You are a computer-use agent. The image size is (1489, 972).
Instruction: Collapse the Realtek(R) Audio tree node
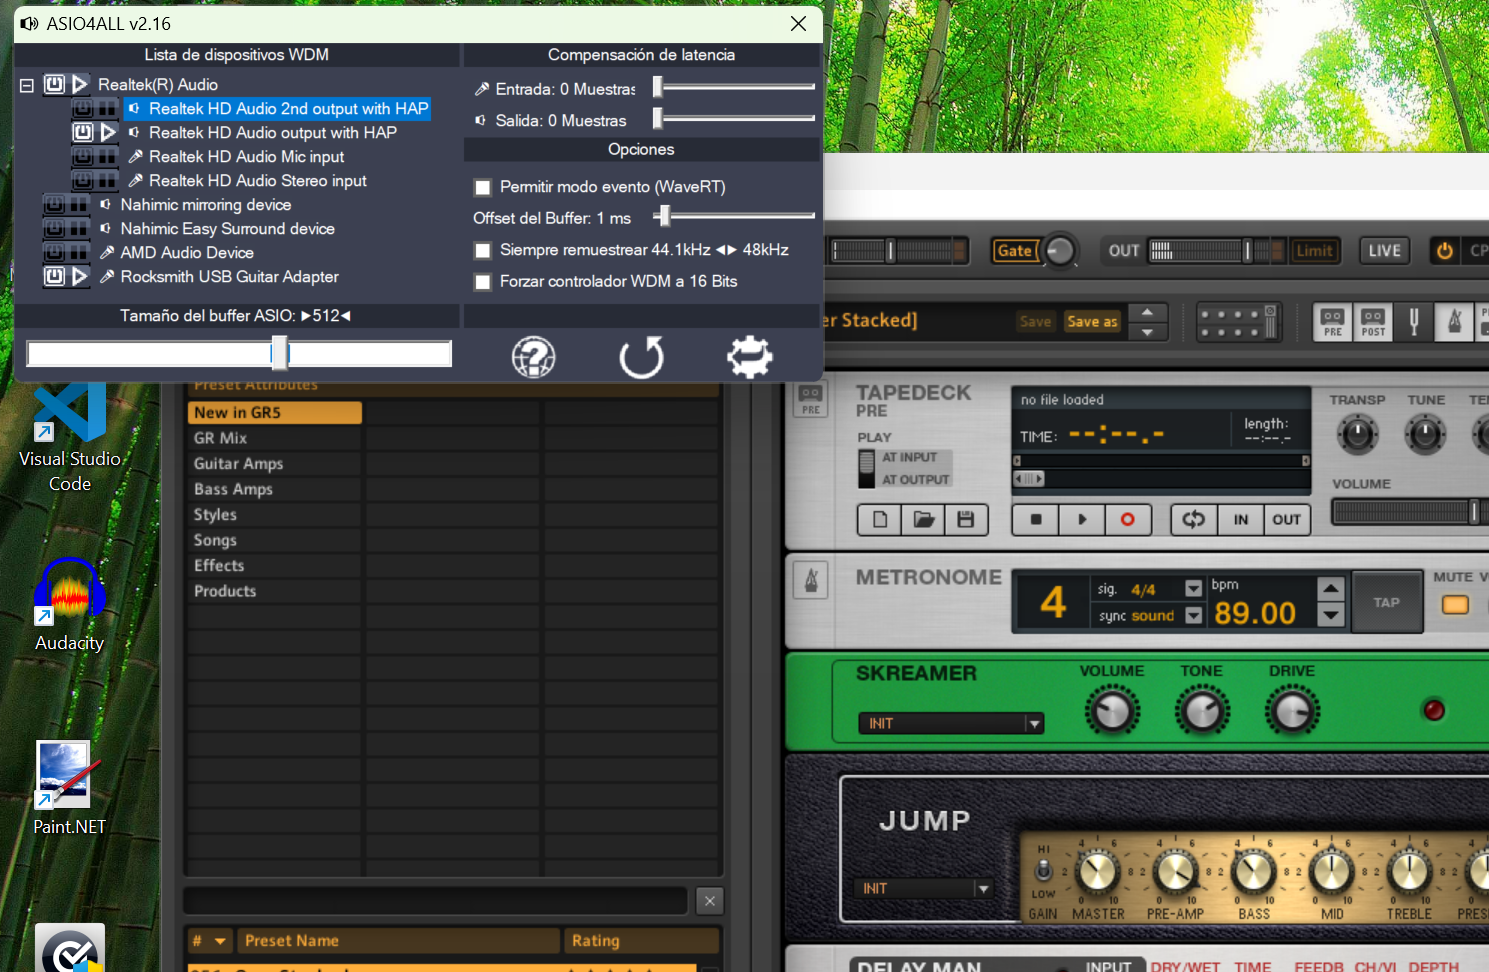[x=27, y=85]
